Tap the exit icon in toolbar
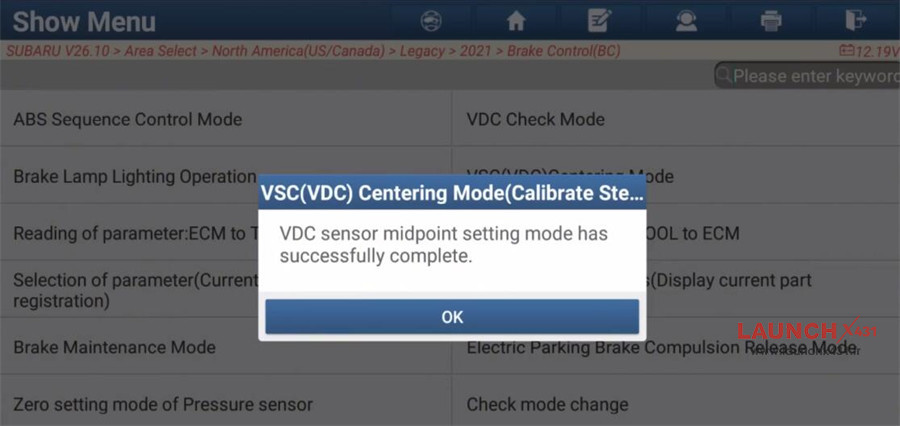The height and width of the screenshot is (426, 900). coord(855,20)
